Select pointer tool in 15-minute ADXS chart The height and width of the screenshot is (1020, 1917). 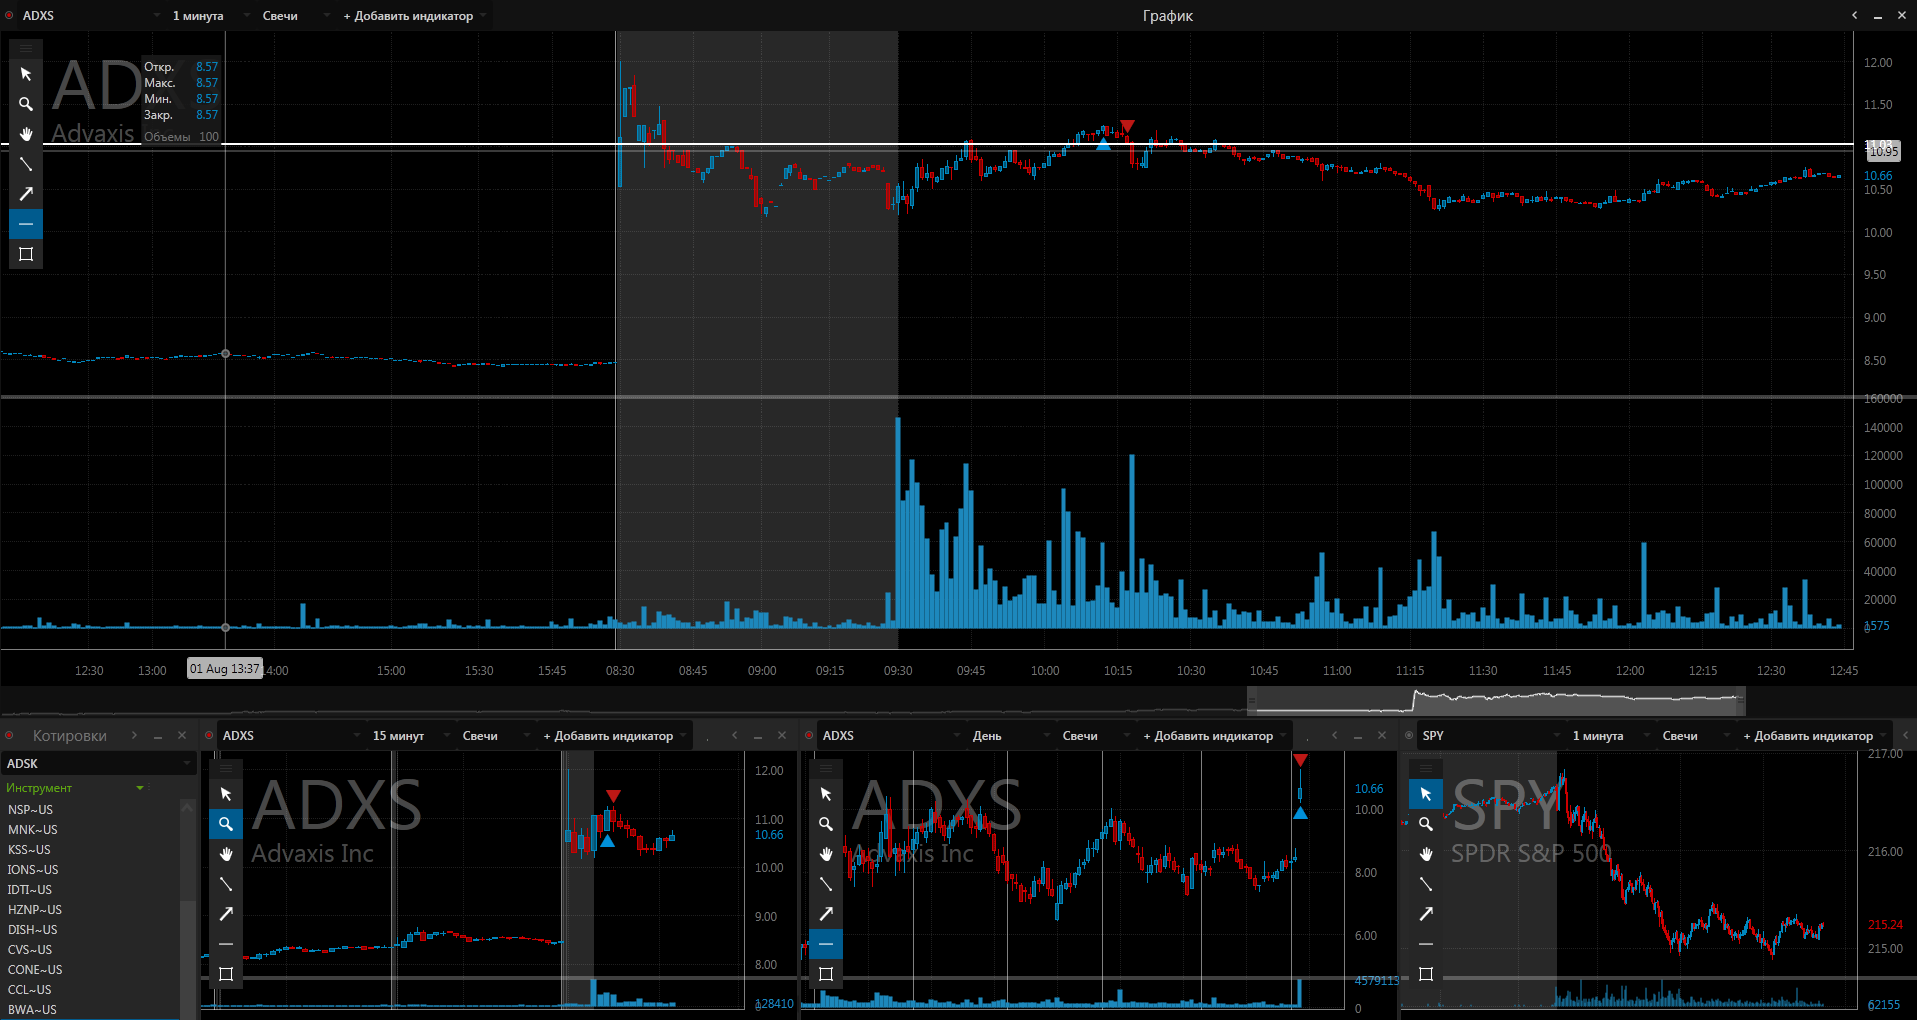(226, 794)
